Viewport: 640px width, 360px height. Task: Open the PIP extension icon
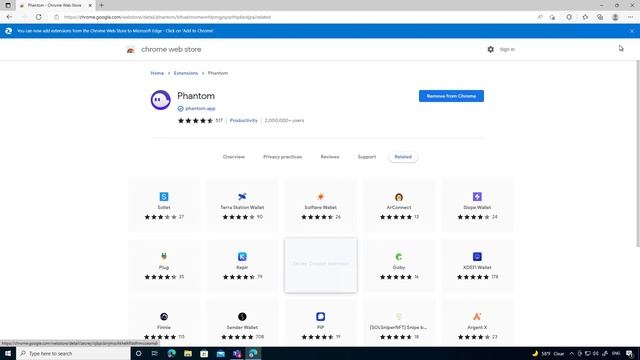point(320,316)
